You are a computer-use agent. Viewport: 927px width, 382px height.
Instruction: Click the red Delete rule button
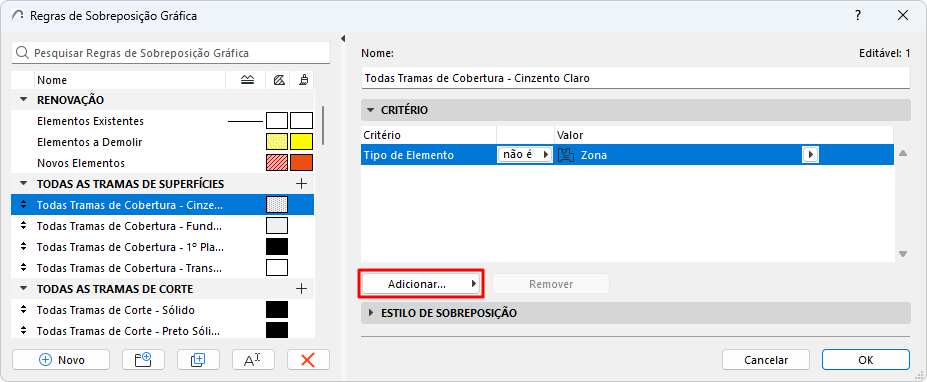click(308, 360)
